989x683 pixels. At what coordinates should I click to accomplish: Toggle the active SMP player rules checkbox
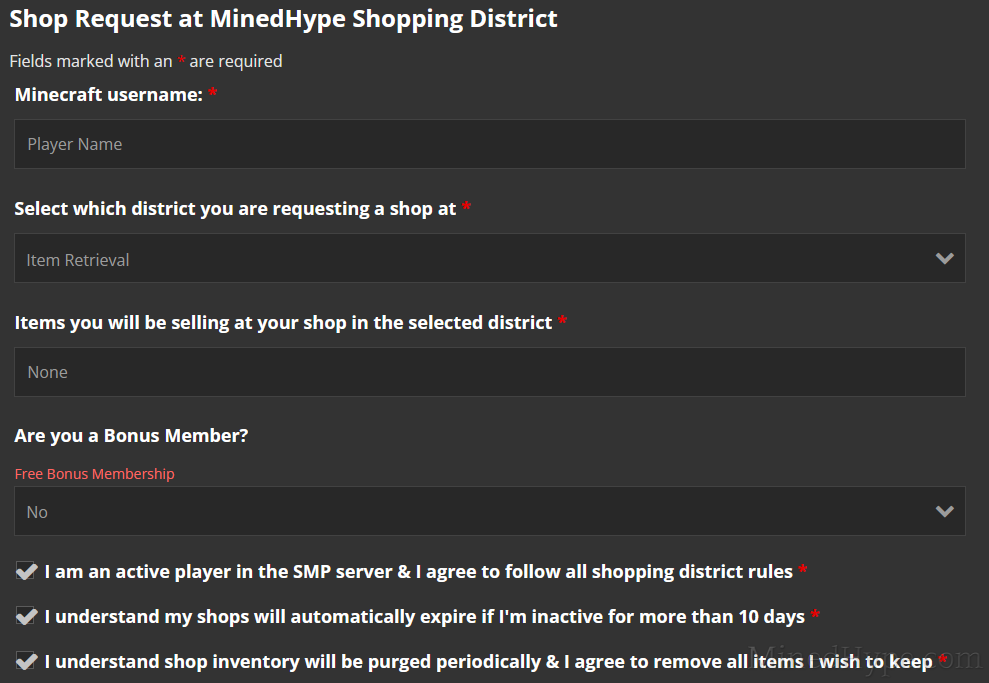(x=26, y=572)
